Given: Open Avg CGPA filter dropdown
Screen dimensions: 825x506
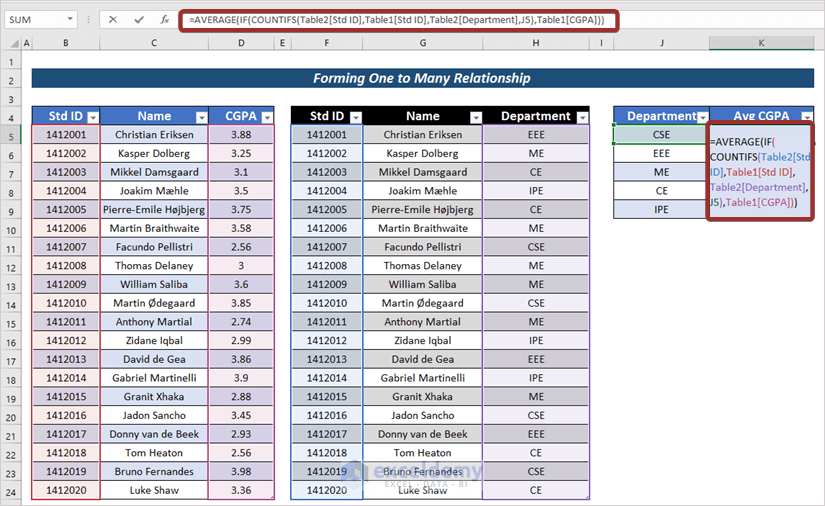Looking at the screenshot, I should click(x=807, y=117).
